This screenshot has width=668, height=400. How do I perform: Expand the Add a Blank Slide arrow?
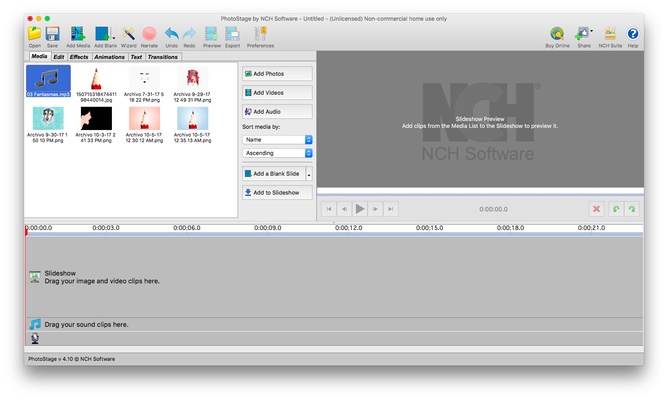coord(309,174)
